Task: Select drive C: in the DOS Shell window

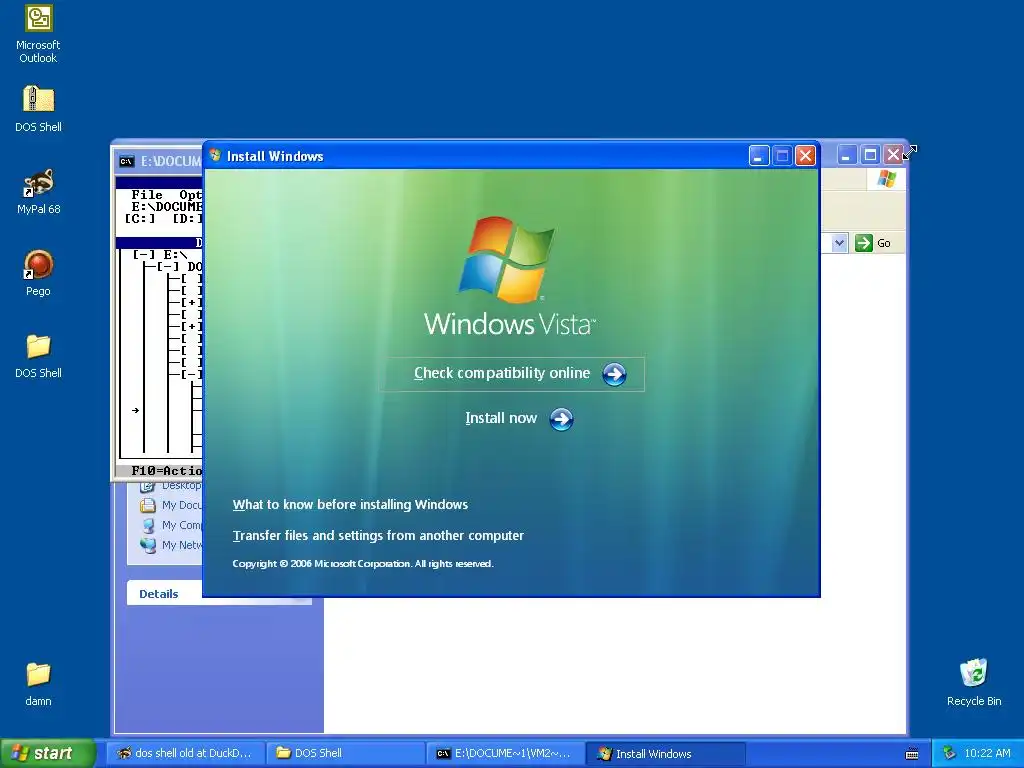Action: (x=140, y=219)
